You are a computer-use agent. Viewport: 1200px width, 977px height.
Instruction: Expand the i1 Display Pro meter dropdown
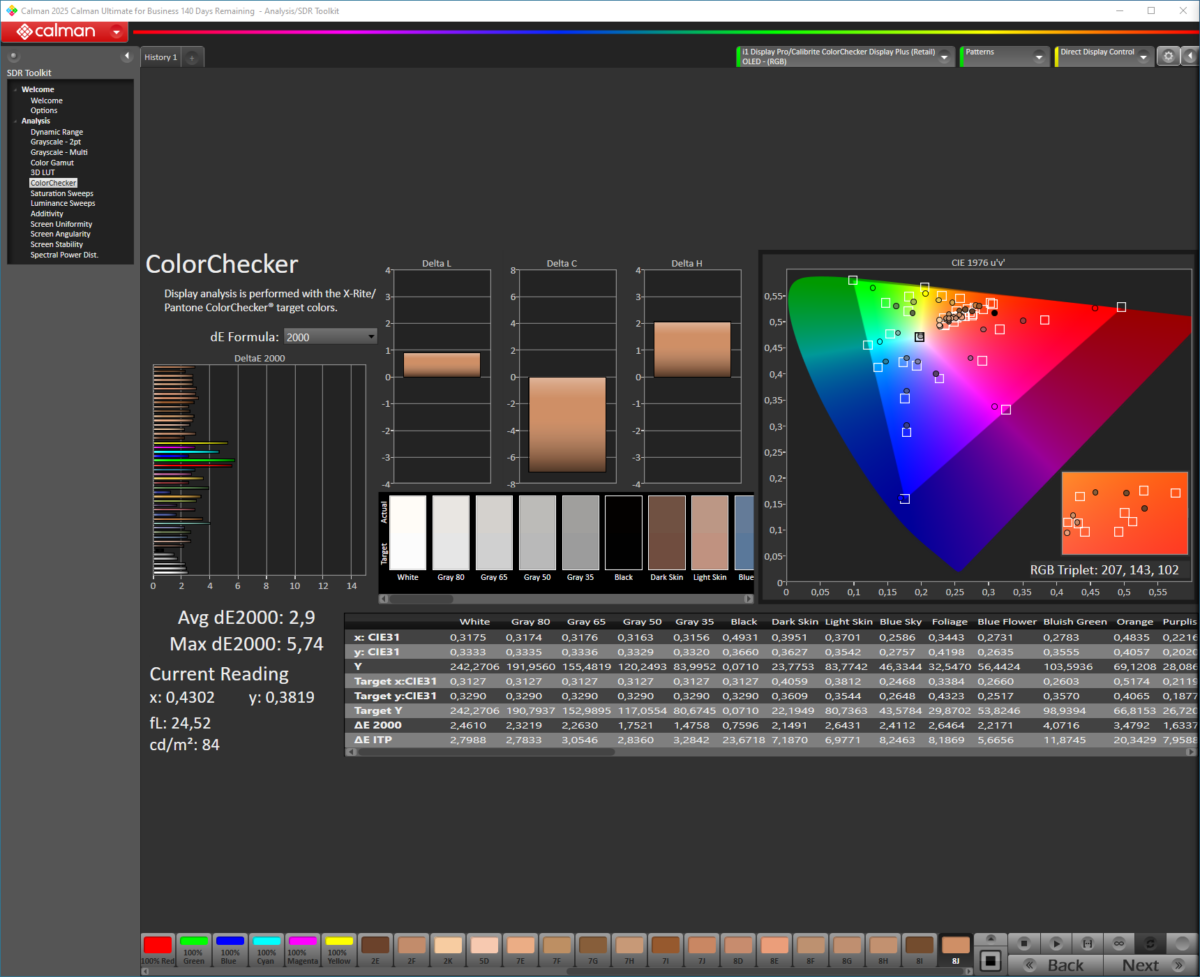pyautogui.click(x=944, y=57)
